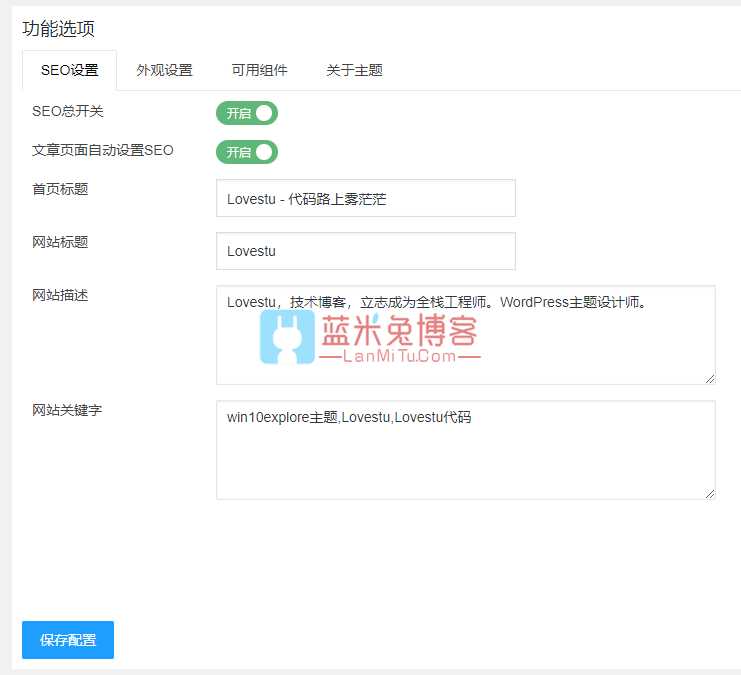Screen dimensions: 741x675
Task: Switch to the SEO设置 tab
Action: click(x=69, y=70)
